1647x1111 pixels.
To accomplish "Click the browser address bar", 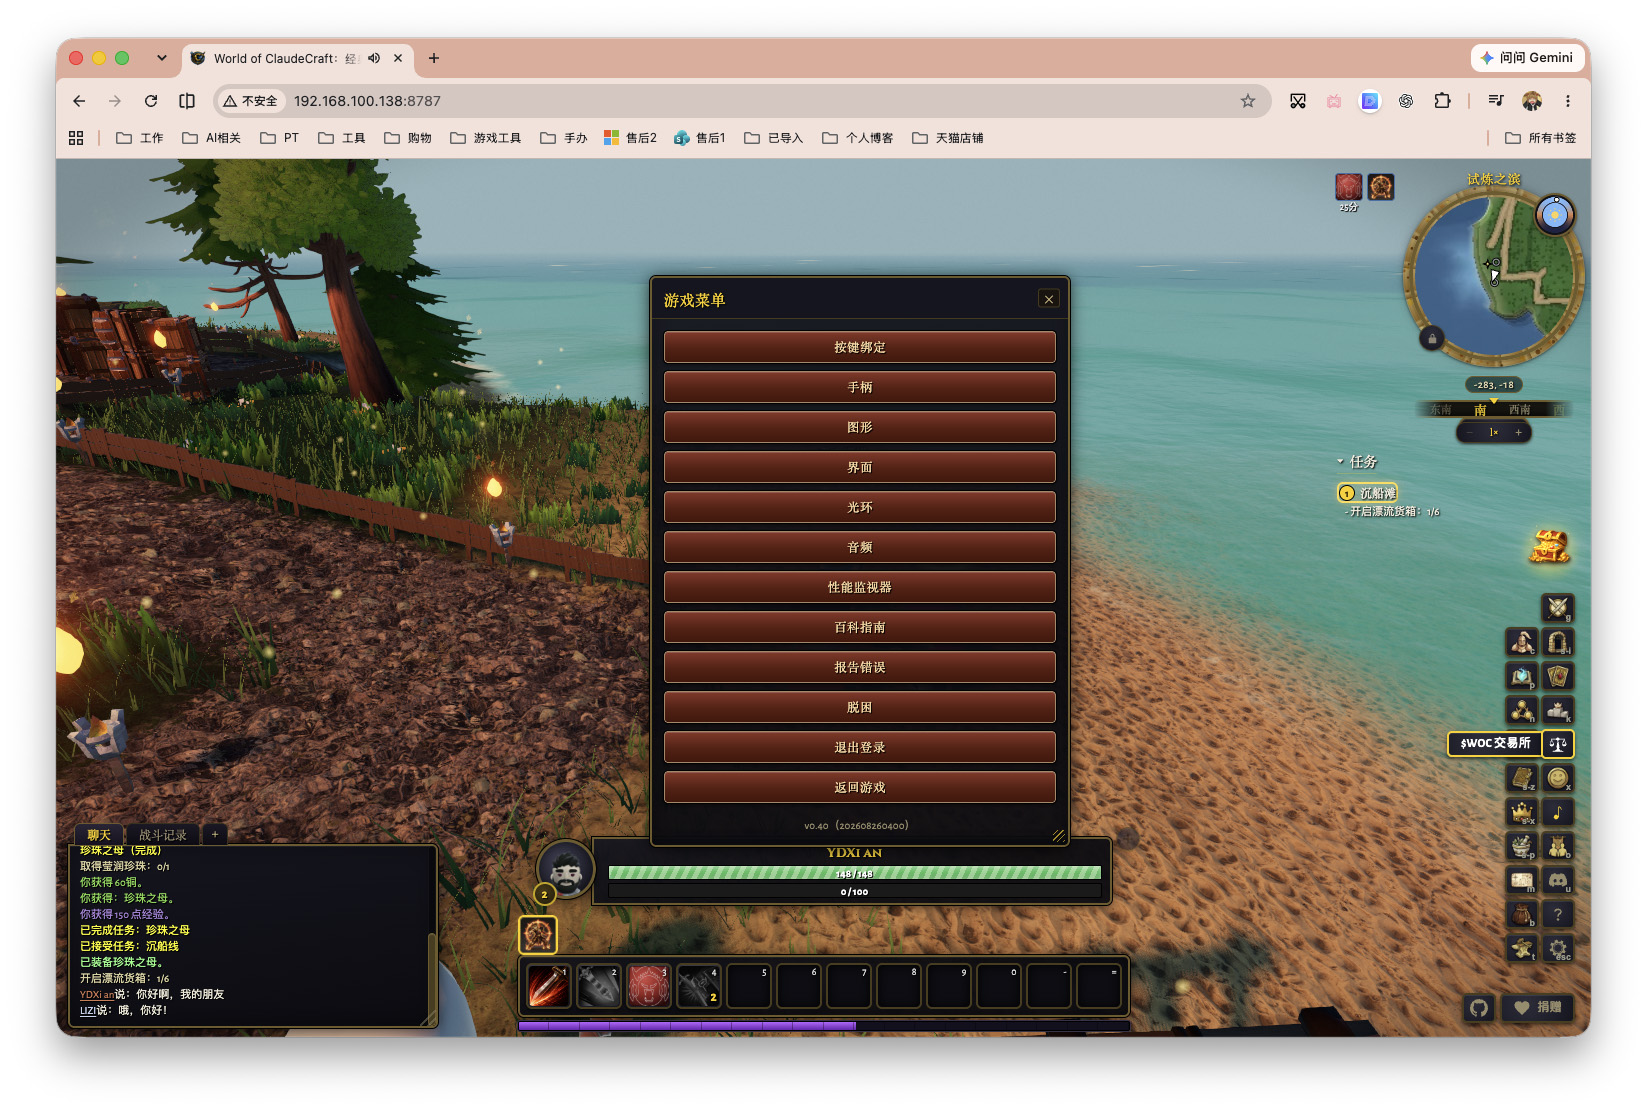I will pyautogui.click(x=740, y=101).
